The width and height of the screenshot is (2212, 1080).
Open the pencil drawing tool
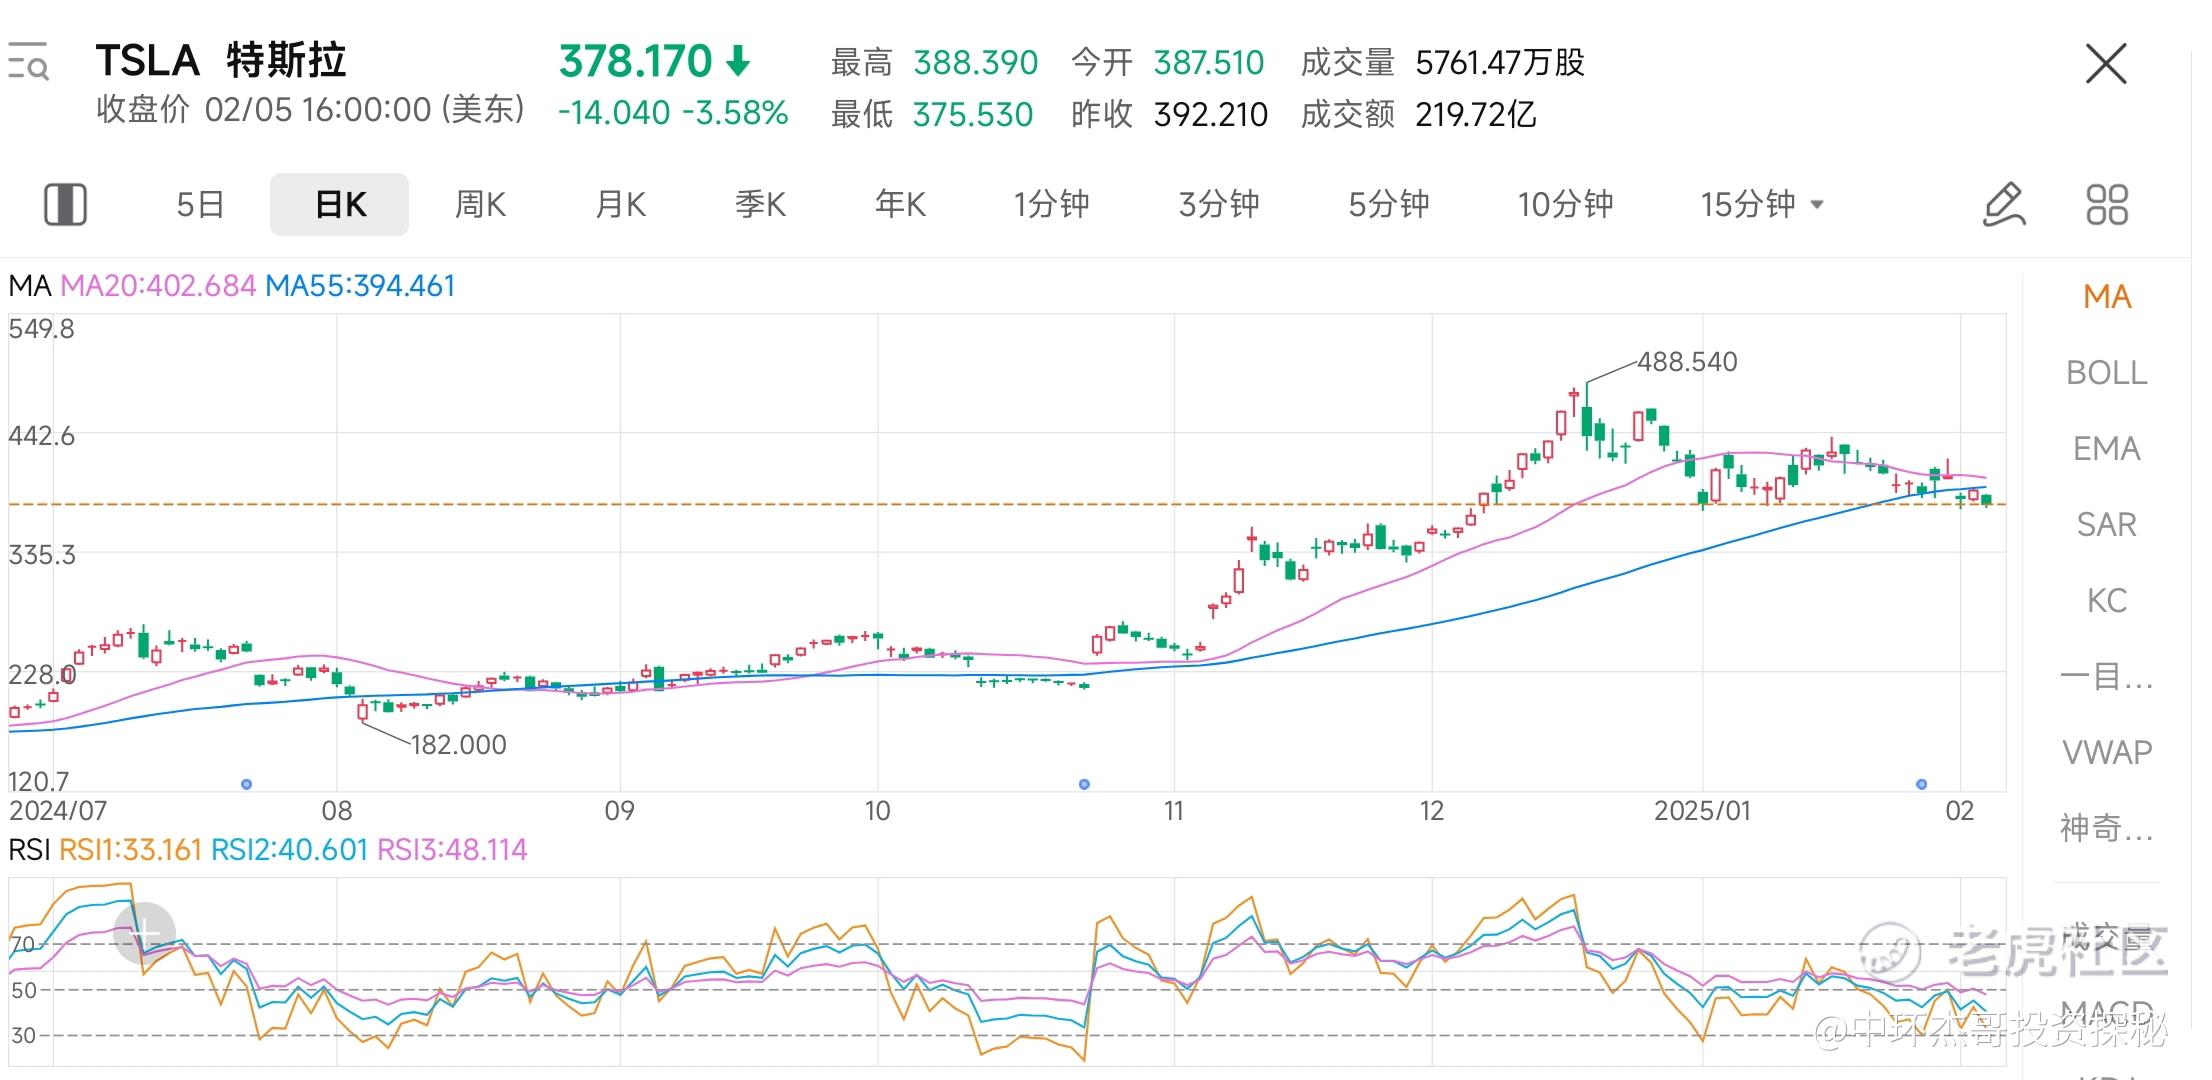point(2003,204)
